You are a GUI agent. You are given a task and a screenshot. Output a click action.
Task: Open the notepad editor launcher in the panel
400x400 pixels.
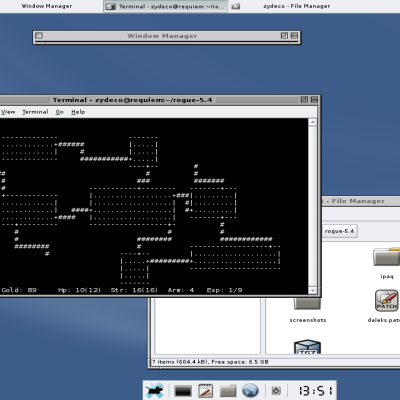[x=205, y=391]
